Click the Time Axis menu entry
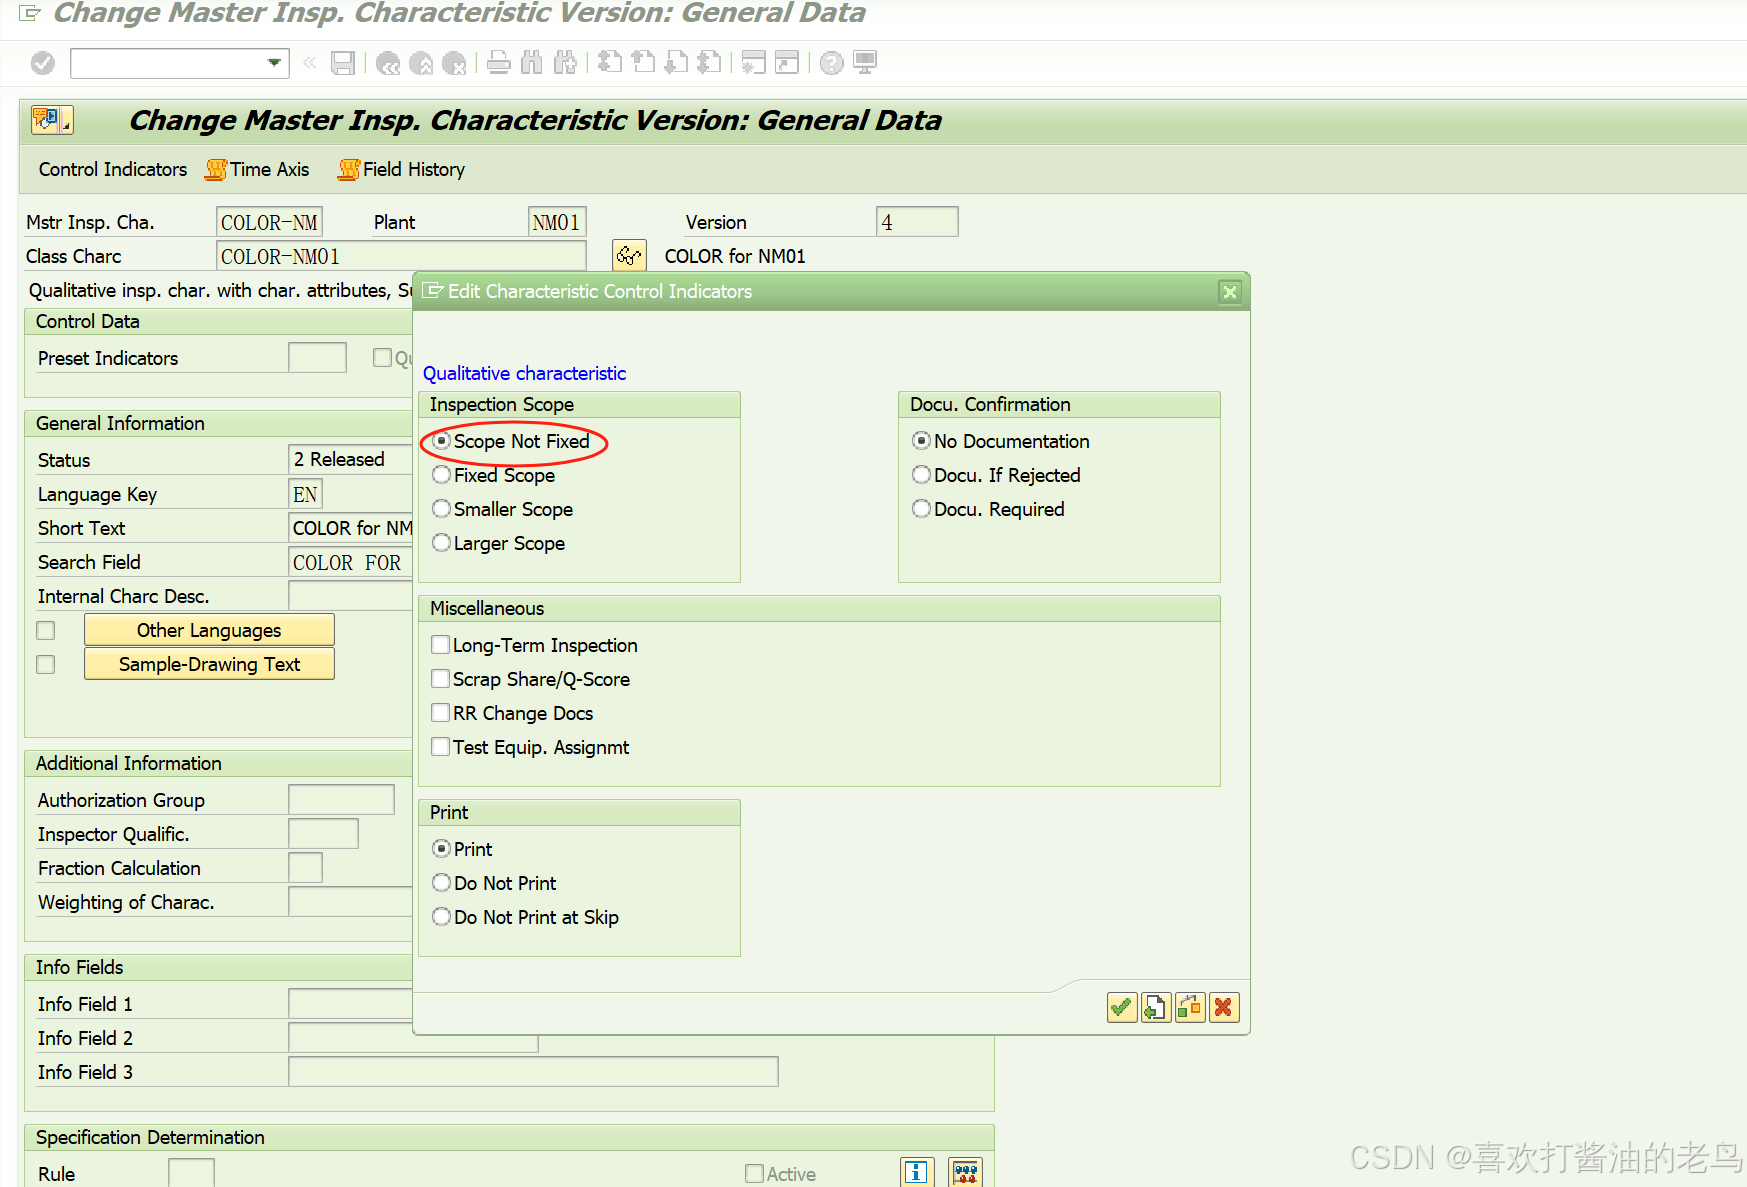Viewport: 1747px width, 1187px height. coord(267,169)
